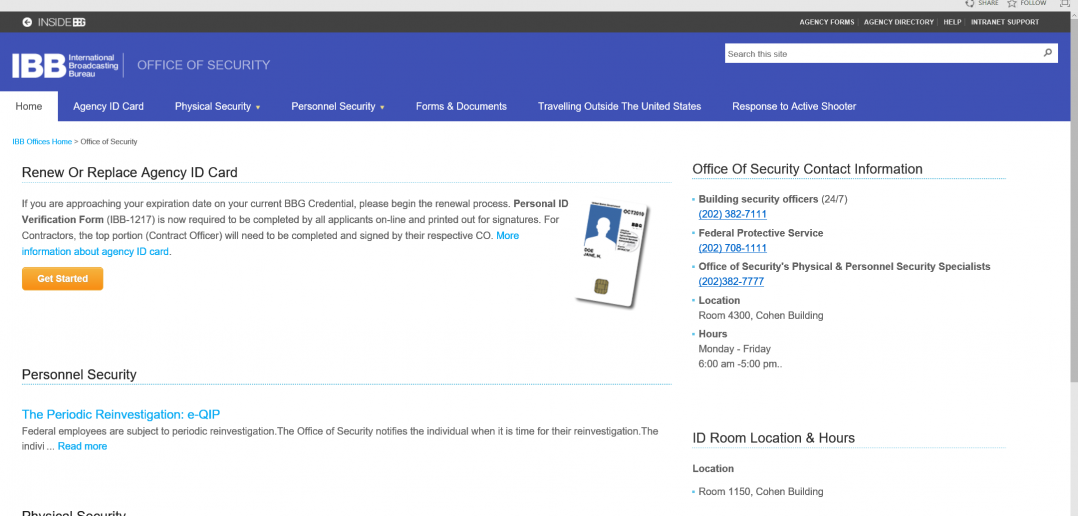Click the Office Of Security Contact Information heading
This screenshot has height=516, width=1078.
[807, 169]
